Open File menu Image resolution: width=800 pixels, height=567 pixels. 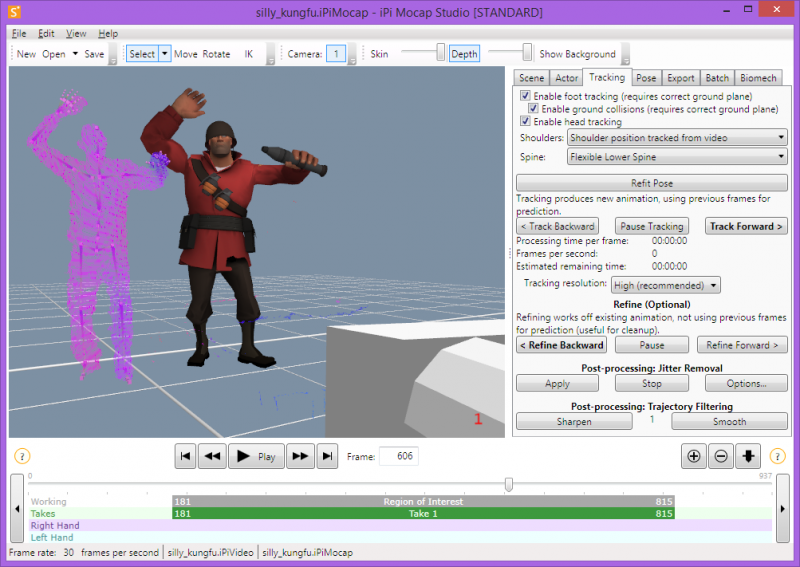click(x=19, y=34)
